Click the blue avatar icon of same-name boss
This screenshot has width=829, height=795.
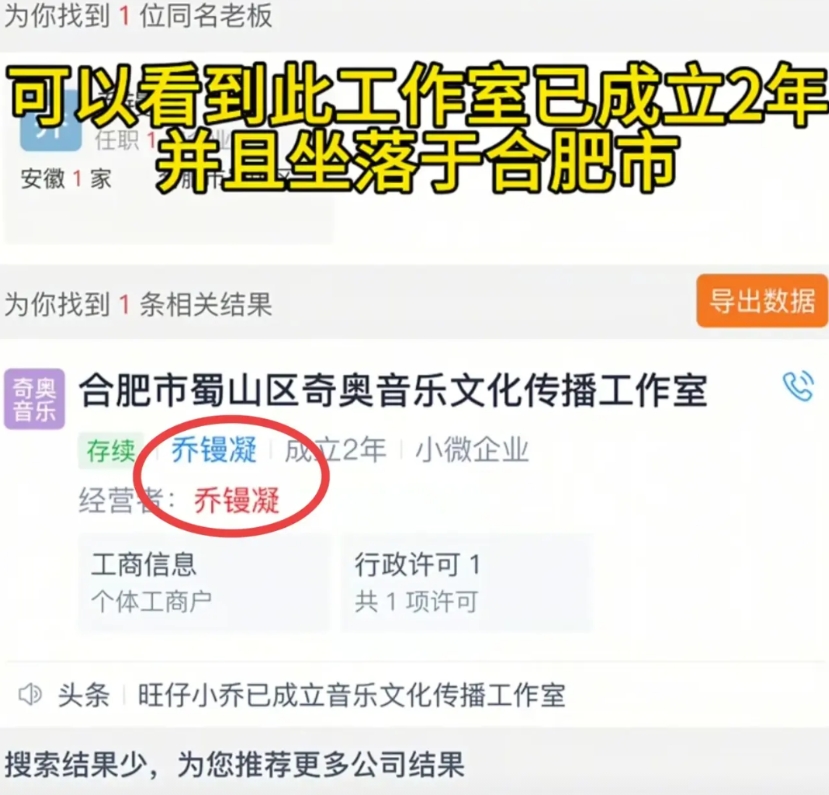click(51, 127)
